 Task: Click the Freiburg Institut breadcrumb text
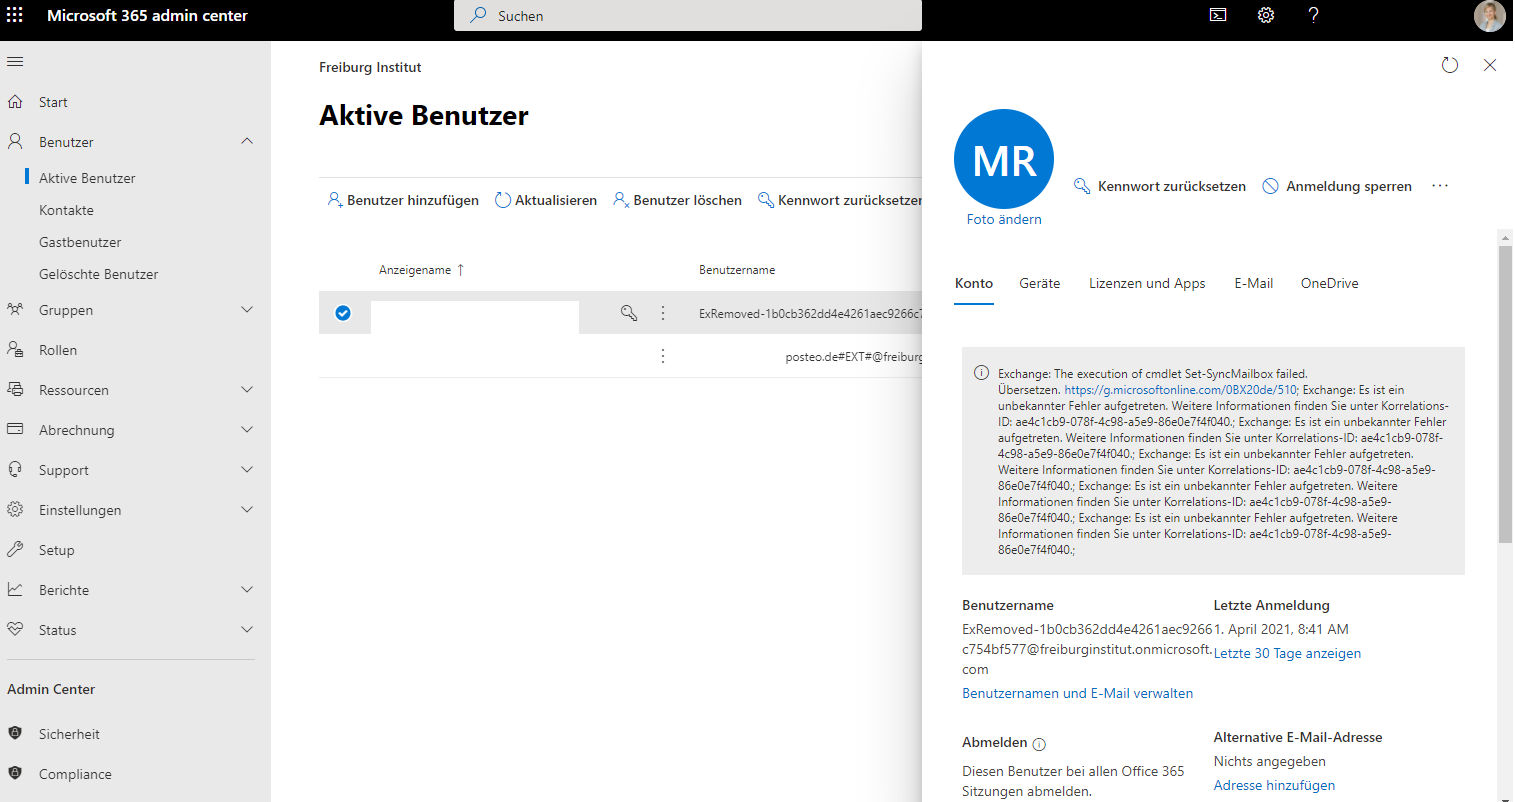[x=370, y=67]
